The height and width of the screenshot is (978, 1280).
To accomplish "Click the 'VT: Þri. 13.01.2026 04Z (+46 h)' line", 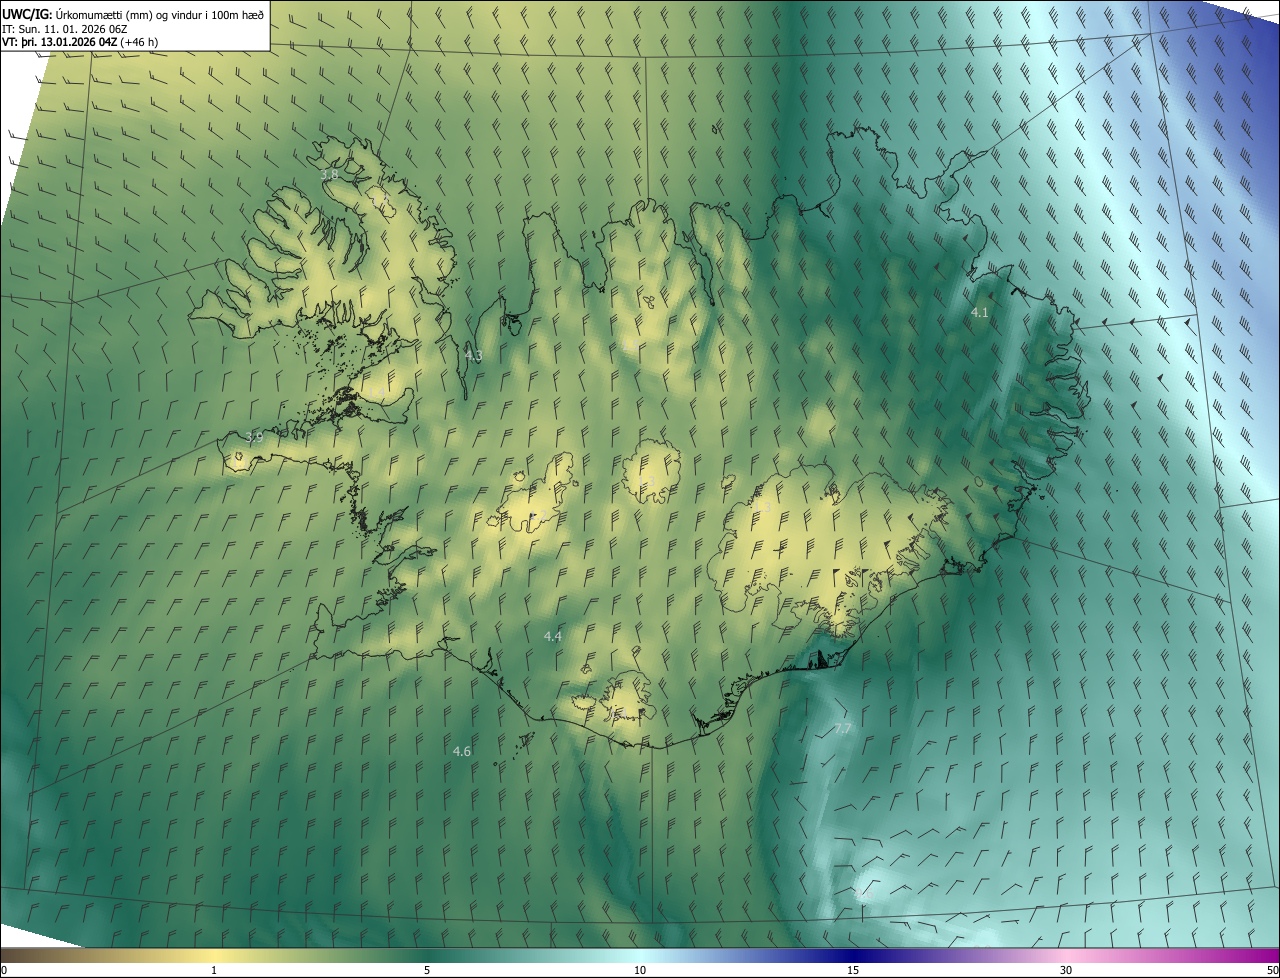I will 80,41.
